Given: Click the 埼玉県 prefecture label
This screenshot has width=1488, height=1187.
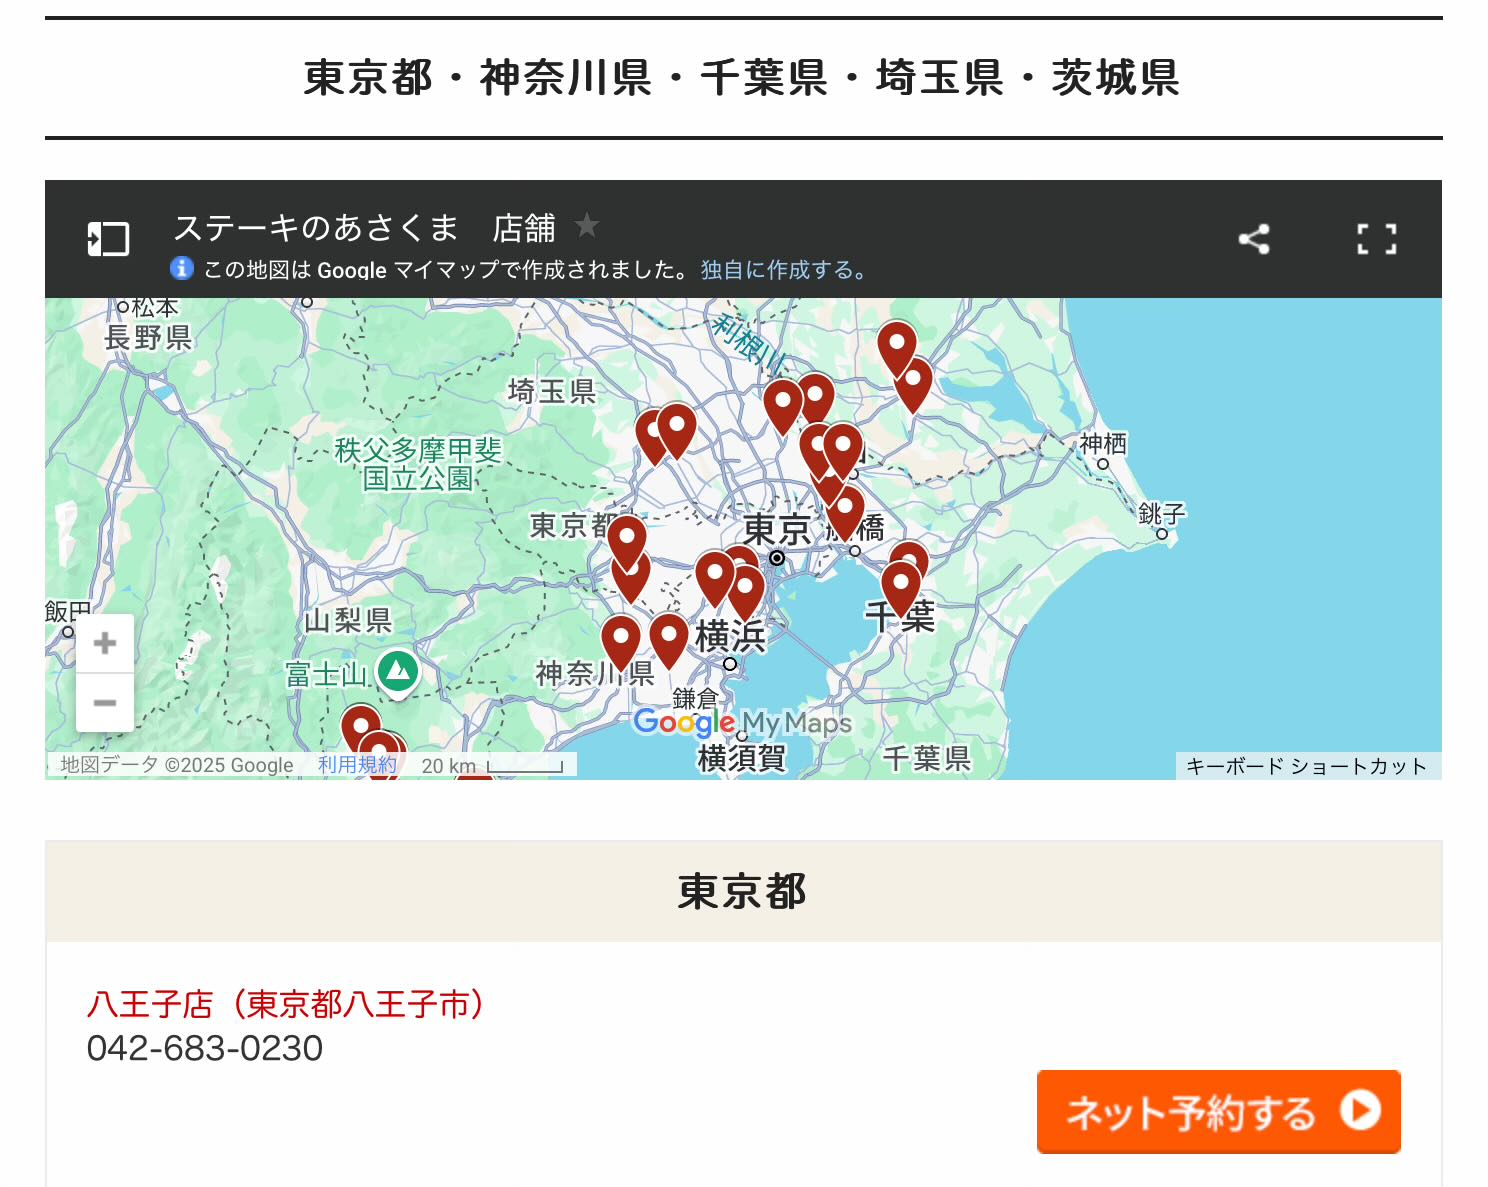Looking at the screenshot, I should (552, 391).
